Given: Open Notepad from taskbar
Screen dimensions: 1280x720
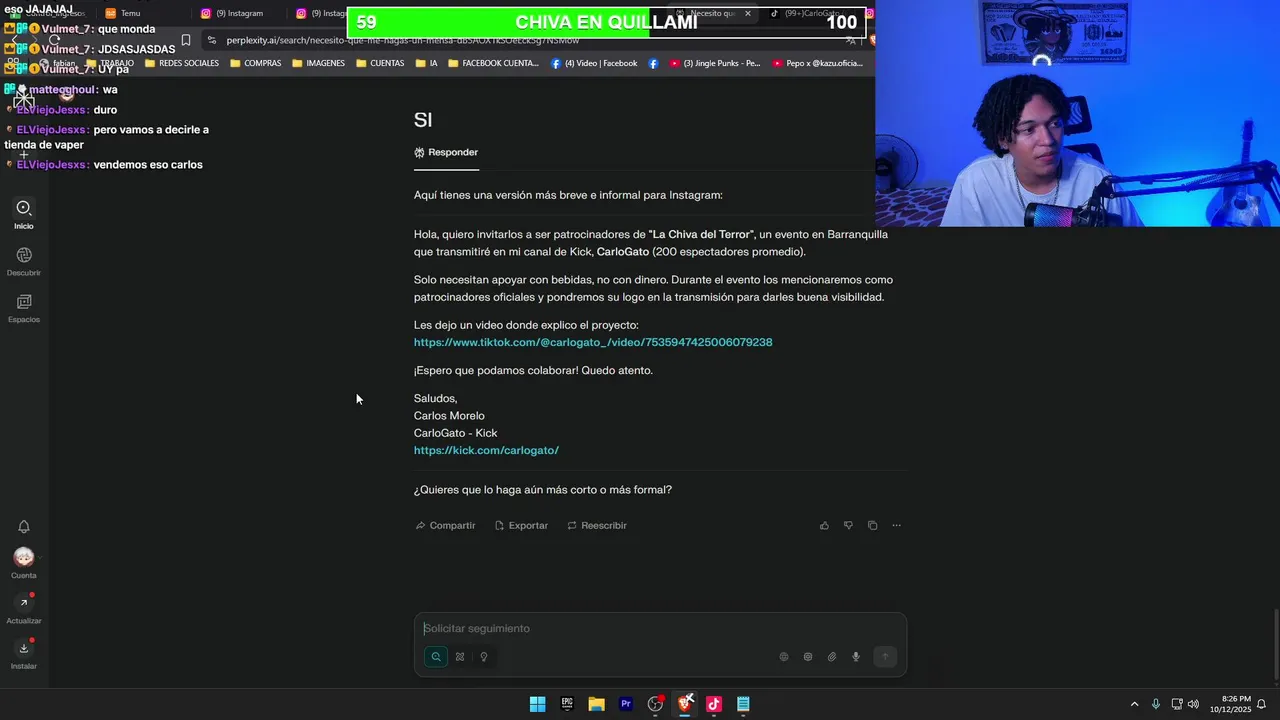Looking at the screenshot, I should 743,704.
